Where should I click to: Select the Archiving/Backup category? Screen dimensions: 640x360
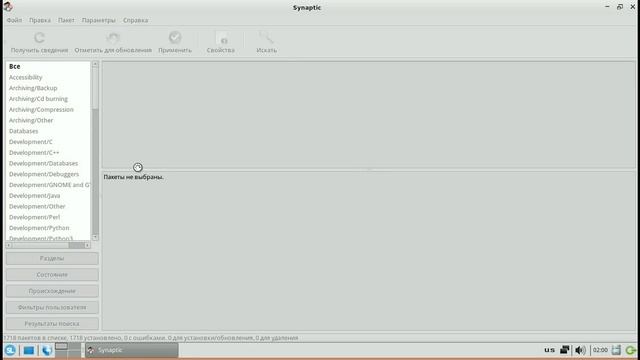point(48,88)
